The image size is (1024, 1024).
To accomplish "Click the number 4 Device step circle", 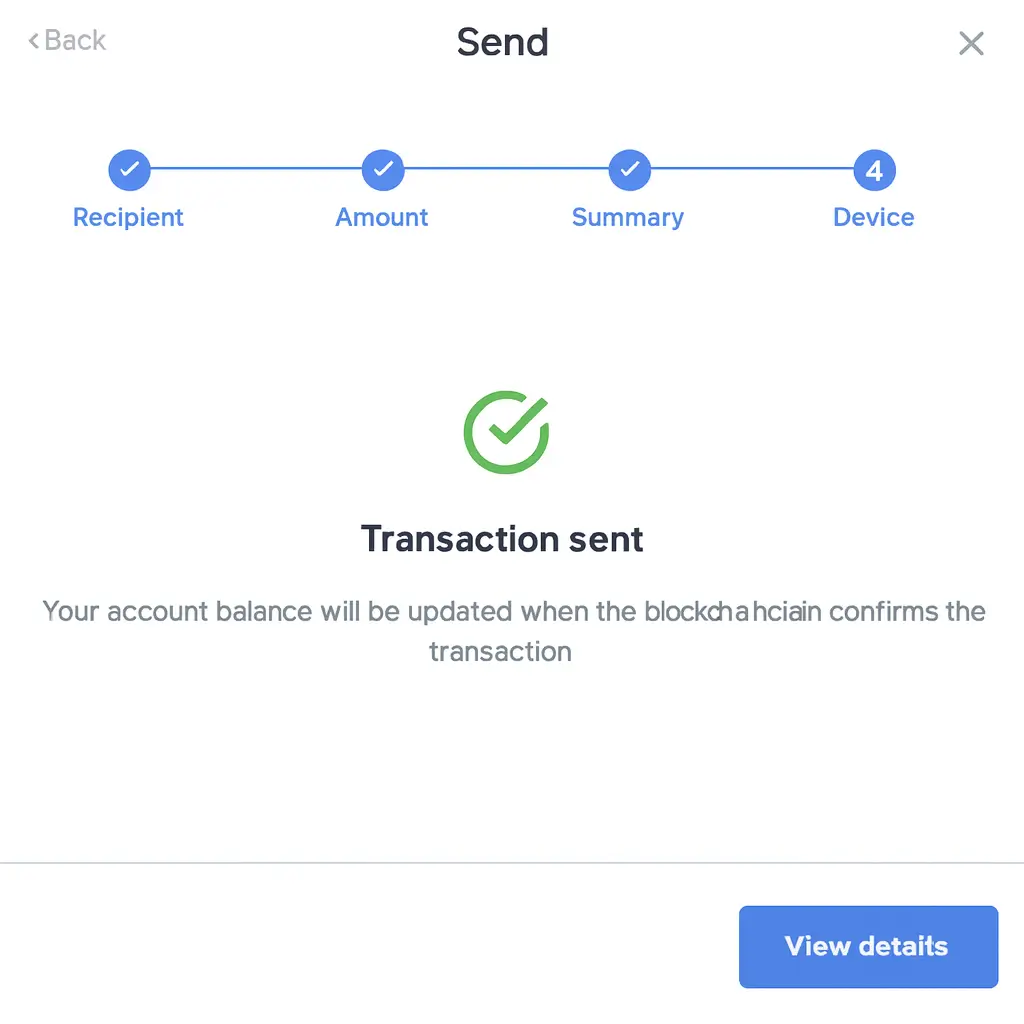I will (x=874, y=170).
